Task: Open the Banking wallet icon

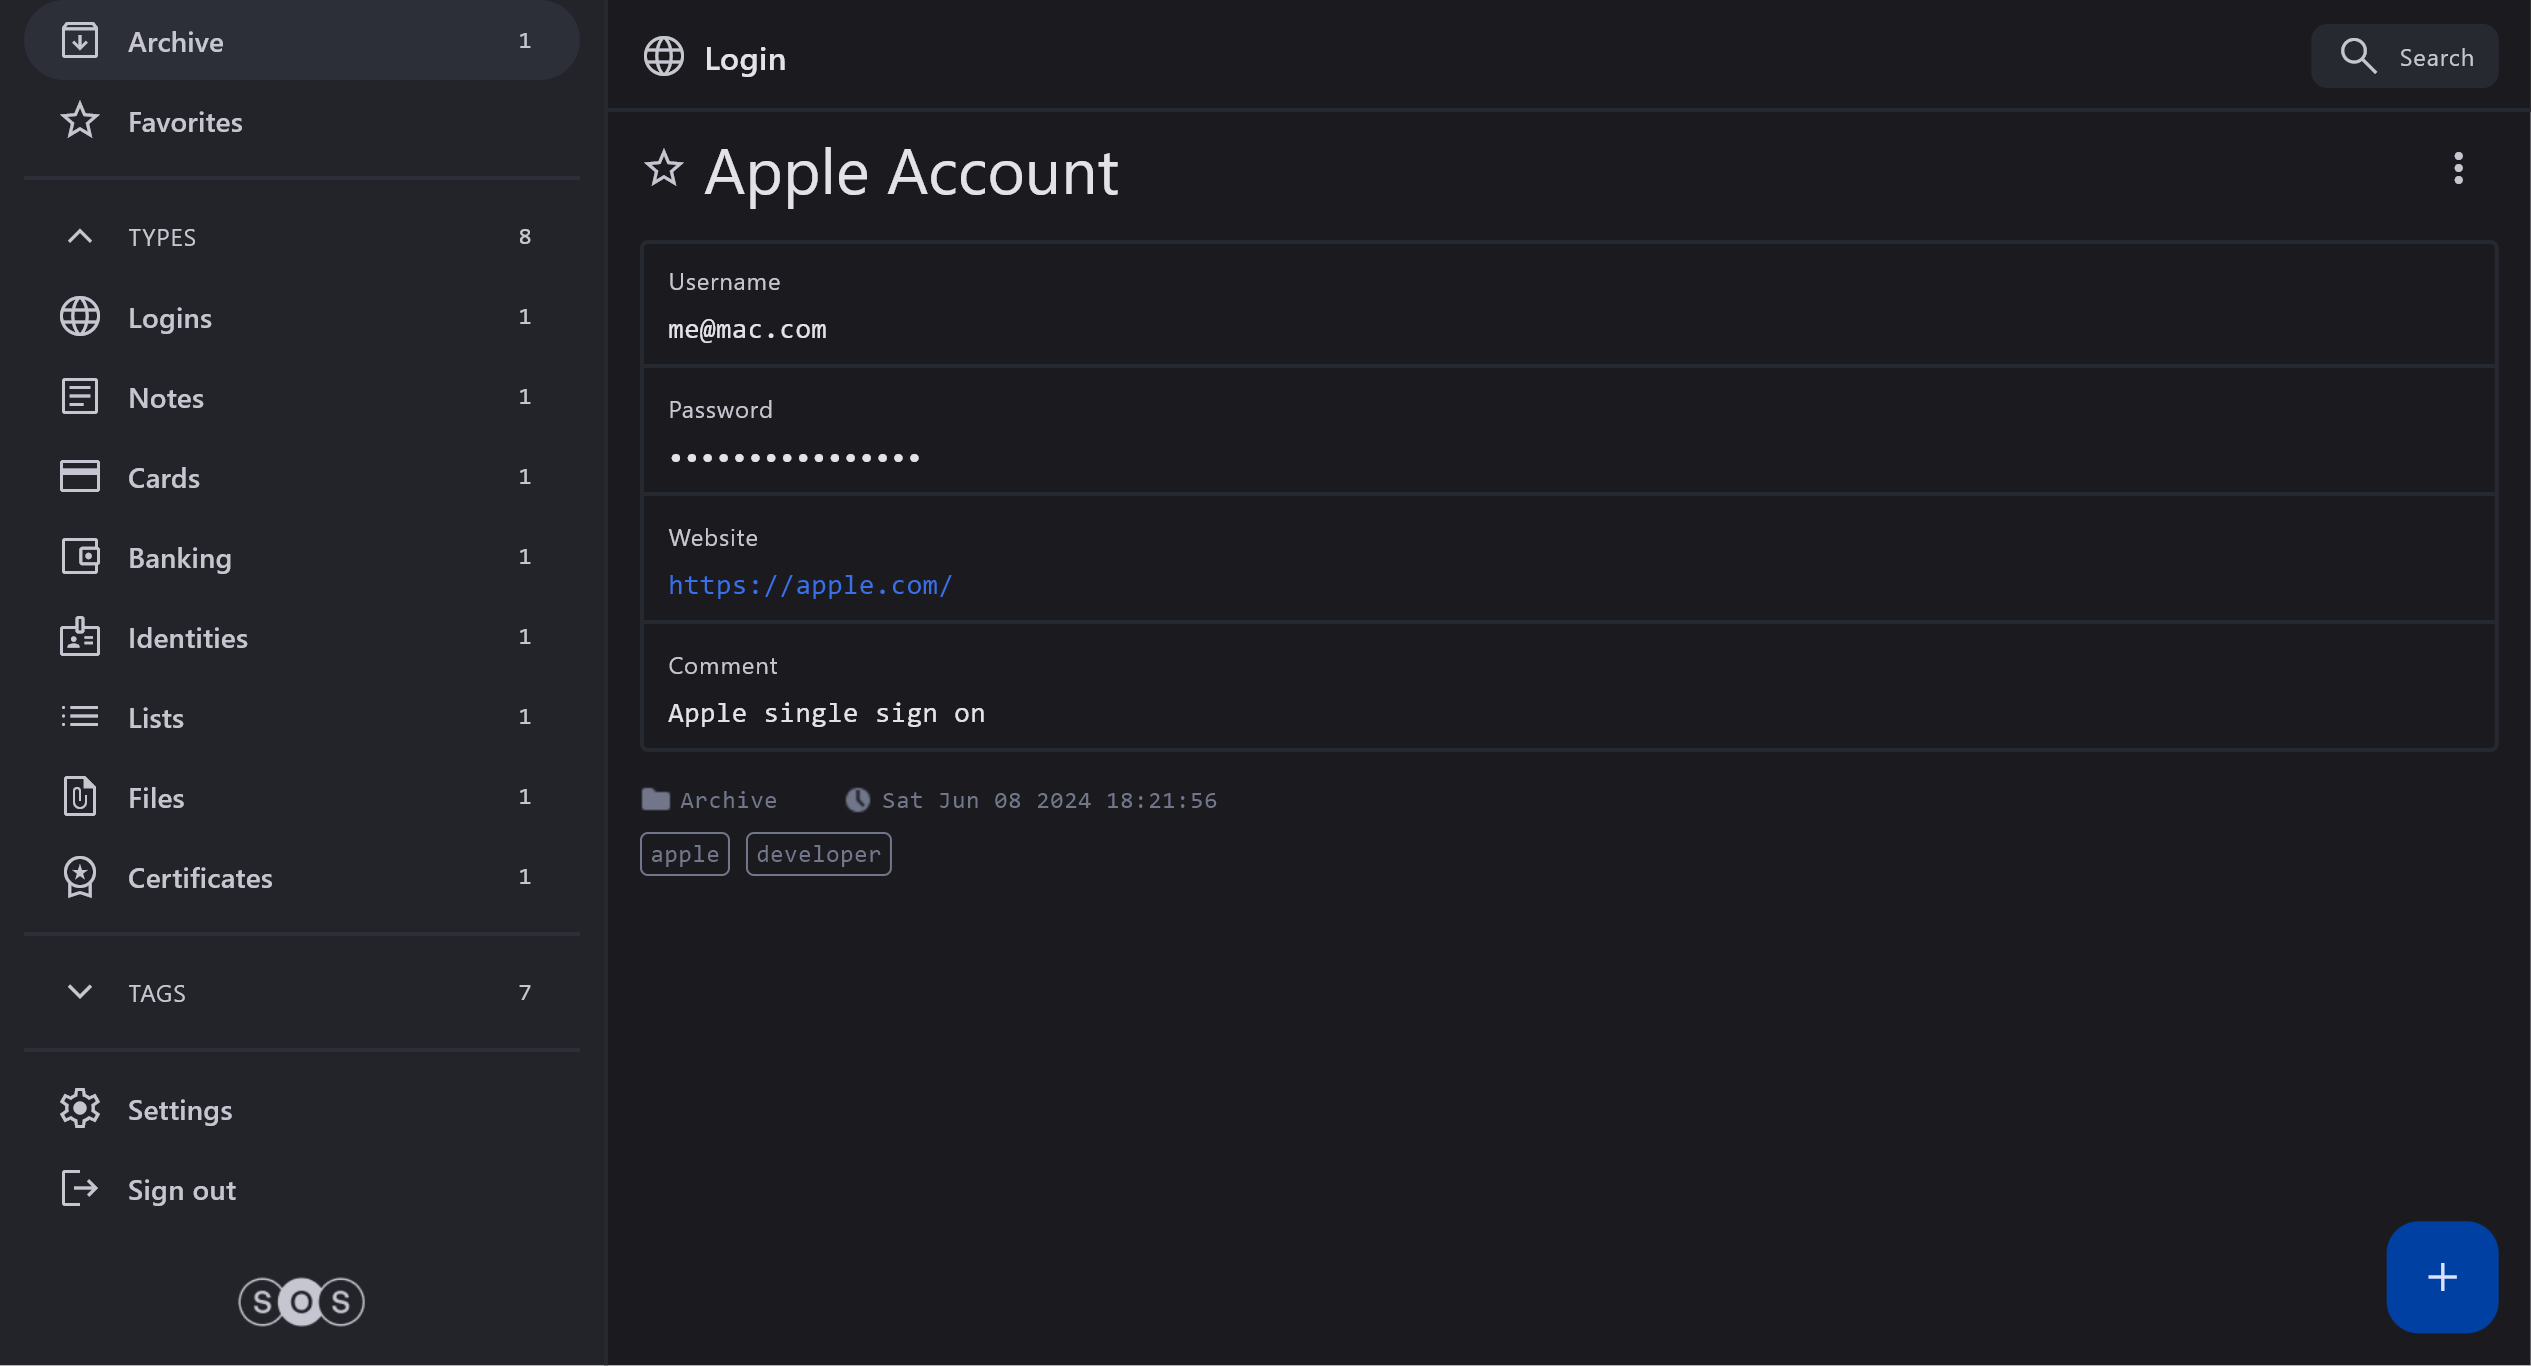Action: tap(80, 557)
